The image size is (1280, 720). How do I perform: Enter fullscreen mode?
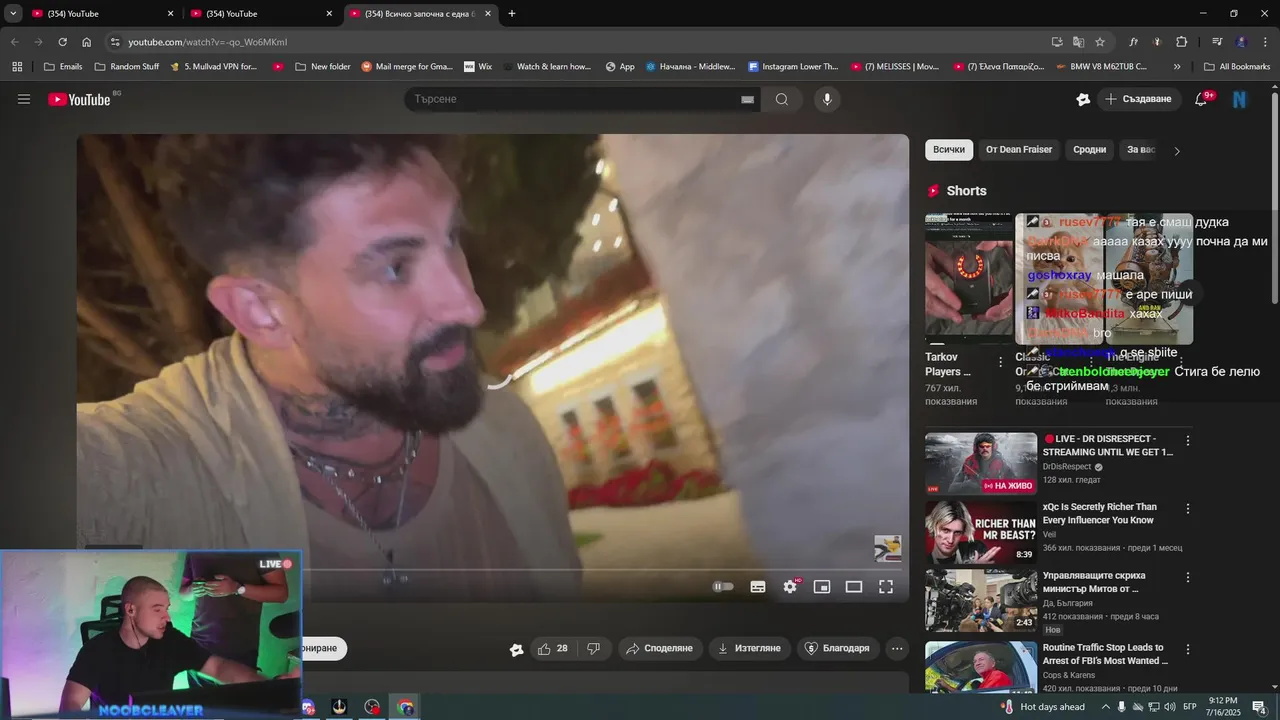[x=886, y=587]
